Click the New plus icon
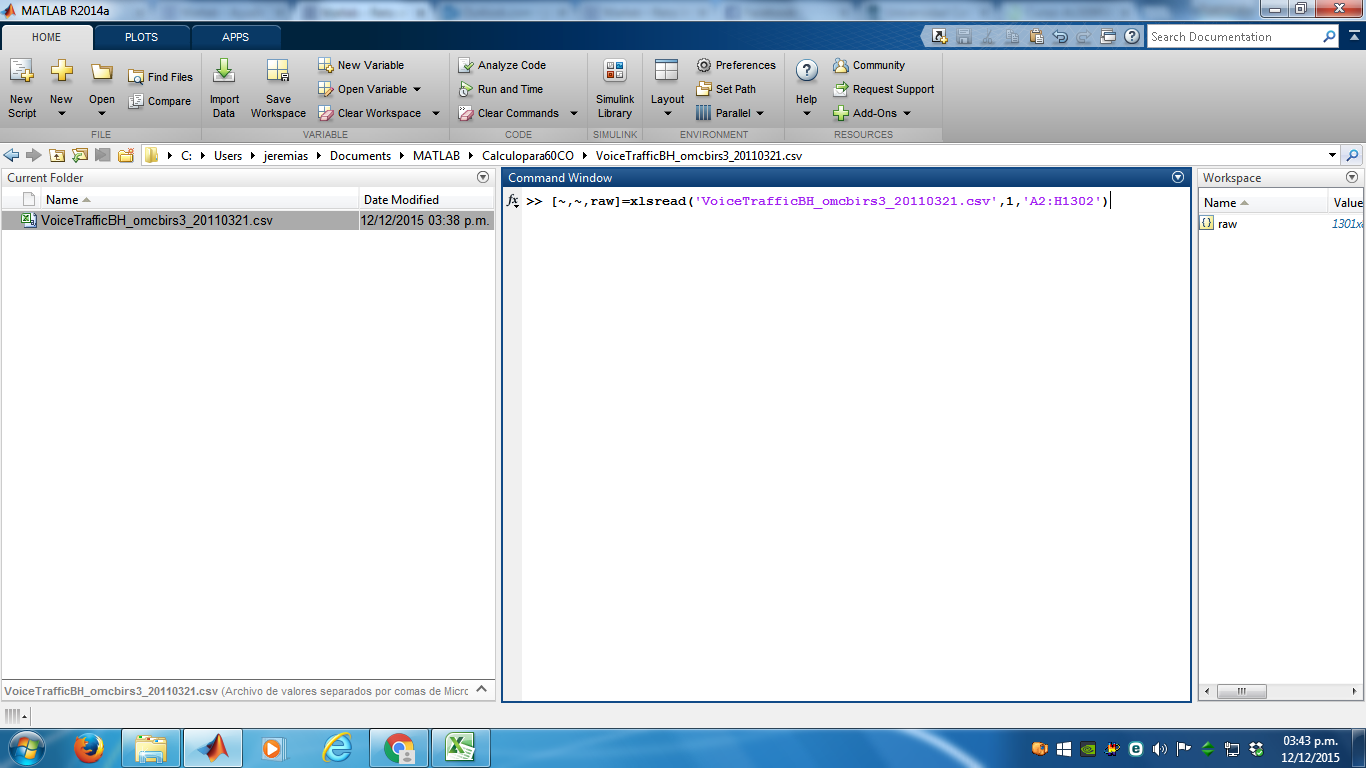Viewport: 1366px width, 768px height. click(x=62, y=71)
